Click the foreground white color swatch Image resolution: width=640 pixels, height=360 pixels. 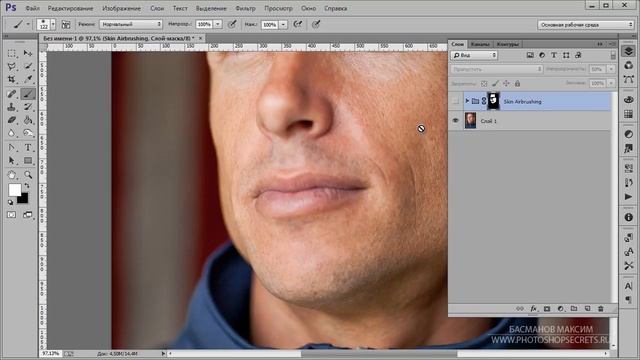(15, 190)
